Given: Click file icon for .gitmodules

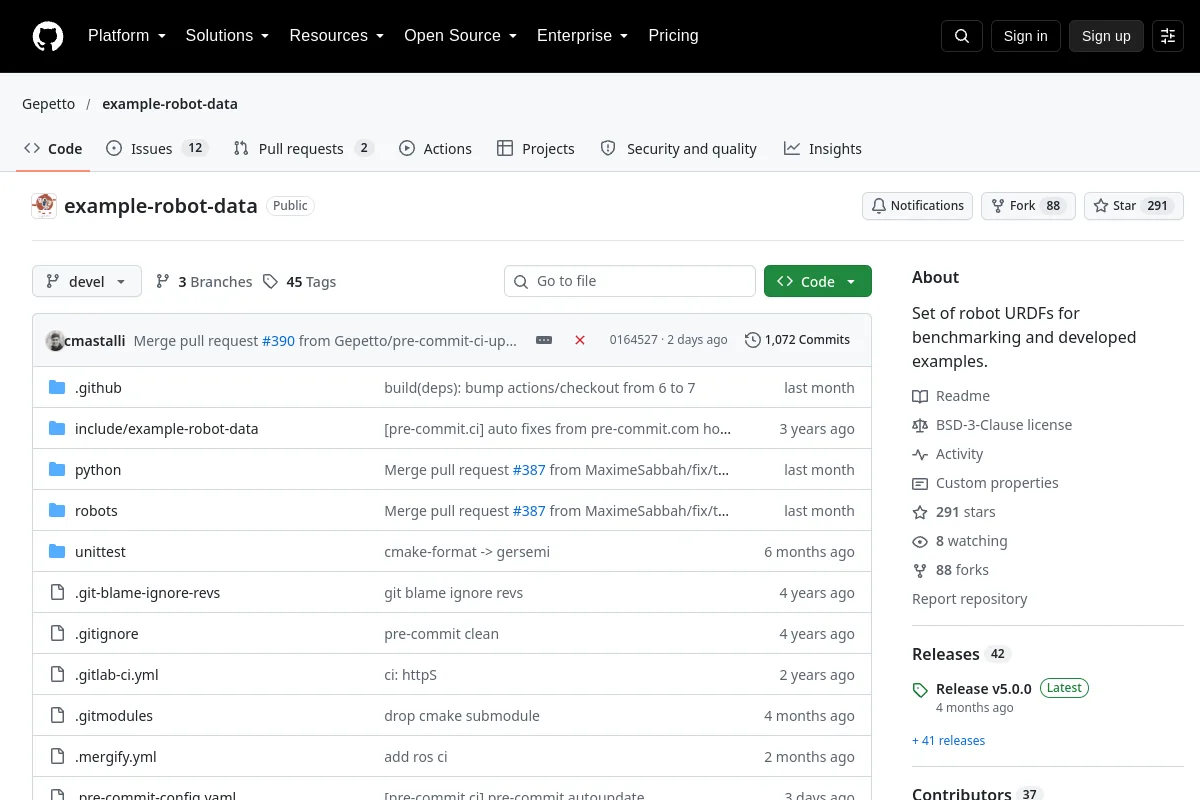Looking at the screenshot, I should tap(57, 716).
